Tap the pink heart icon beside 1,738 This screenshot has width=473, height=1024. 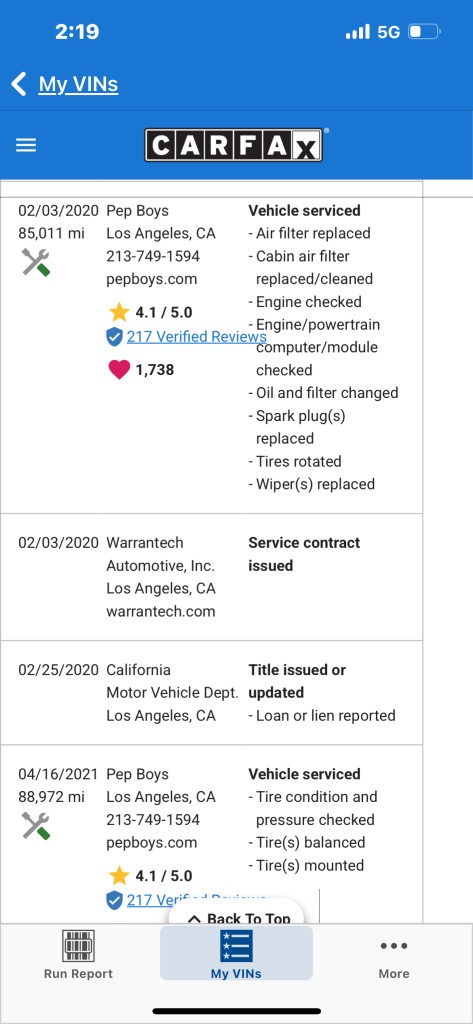coord(119,370)
